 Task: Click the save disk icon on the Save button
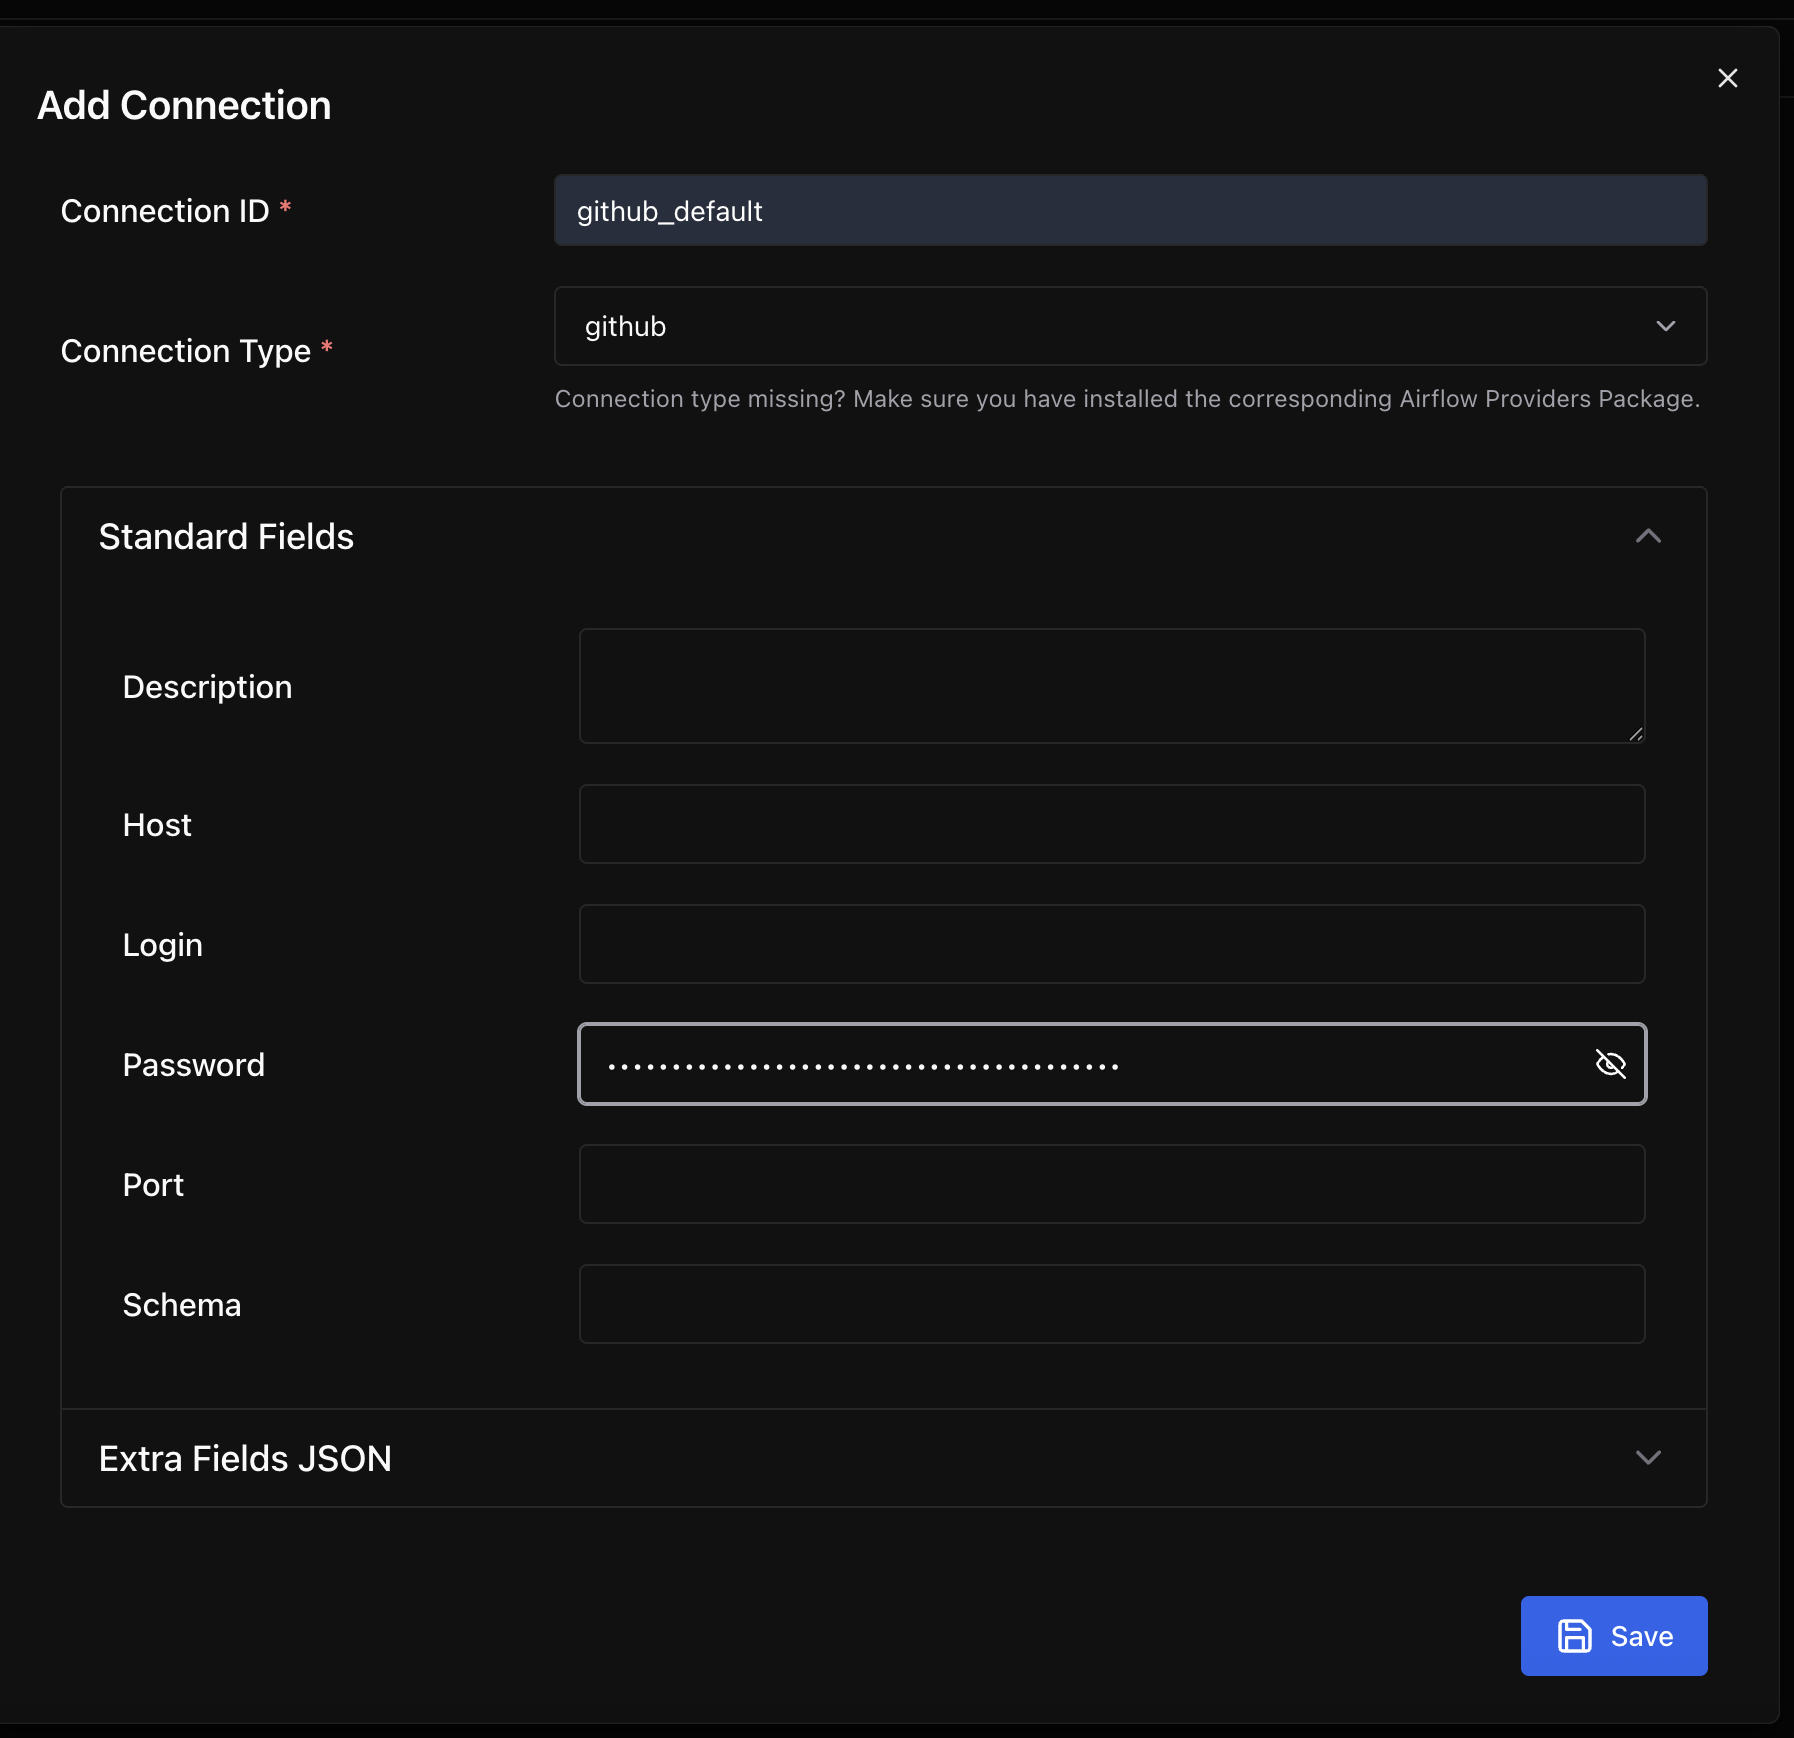[1575, 1636]
